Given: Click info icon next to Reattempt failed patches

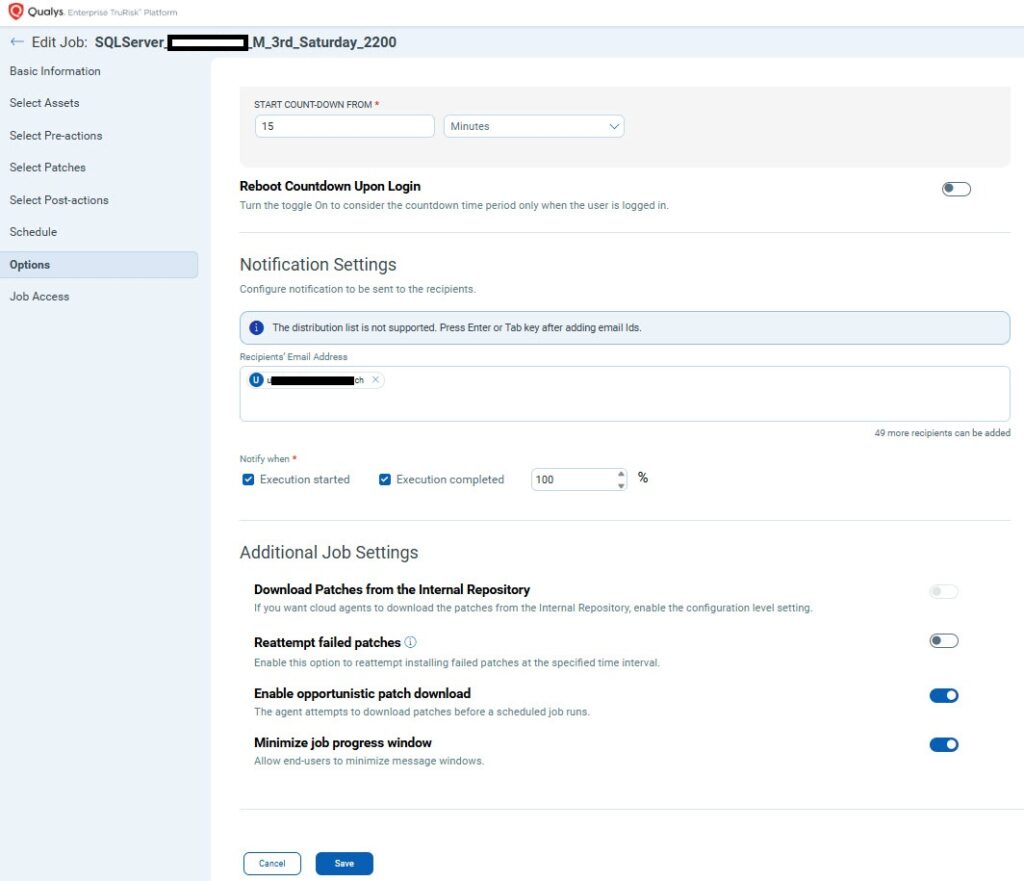Looking at the screenshot, I should click(x=411, y=642).
